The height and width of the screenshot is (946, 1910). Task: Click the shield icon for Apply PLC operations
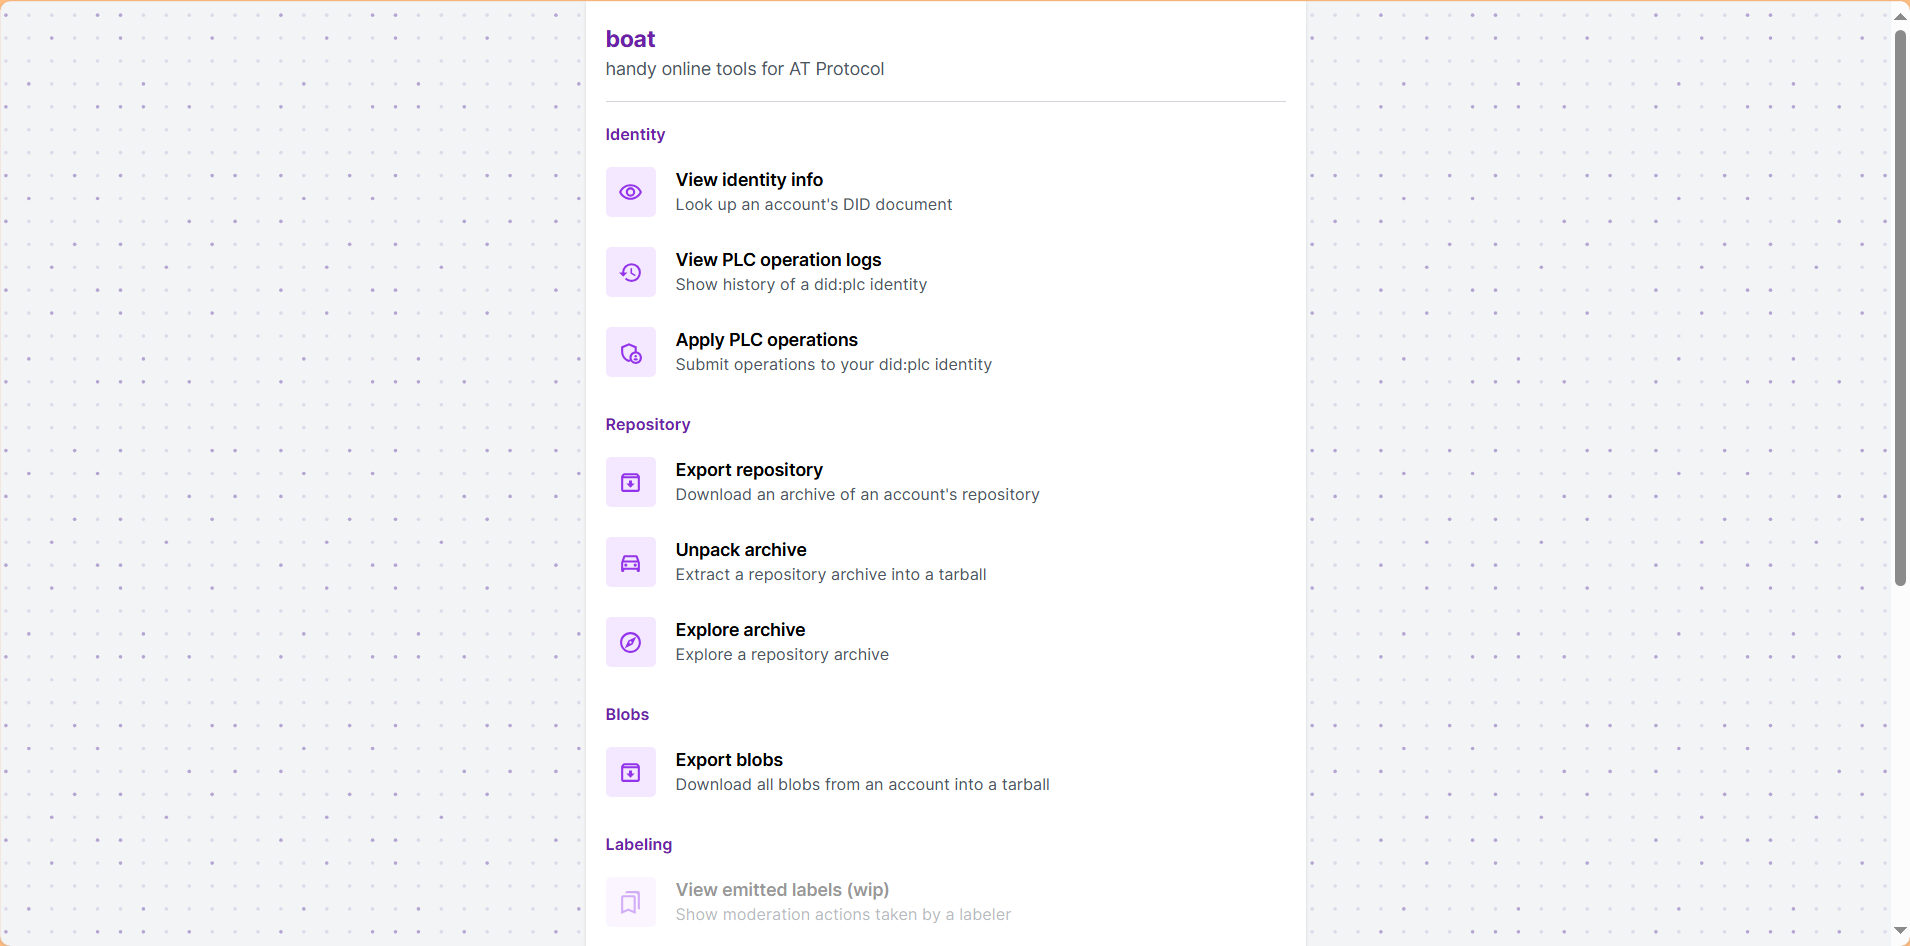(630, 352)
